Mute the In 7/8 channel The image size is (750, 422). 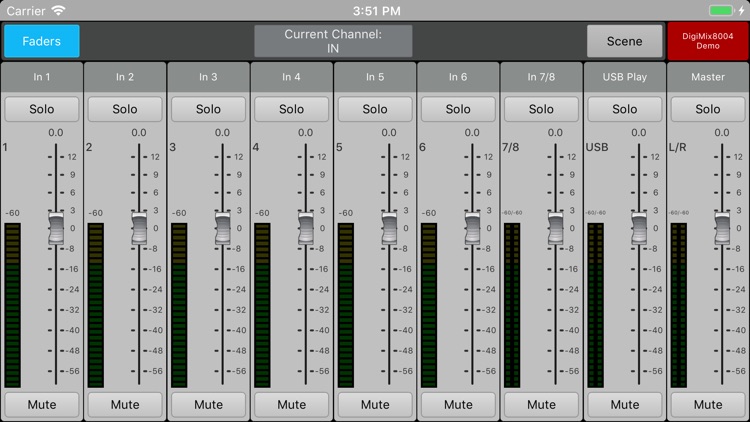pyautogui.click(x=541, y=405)
